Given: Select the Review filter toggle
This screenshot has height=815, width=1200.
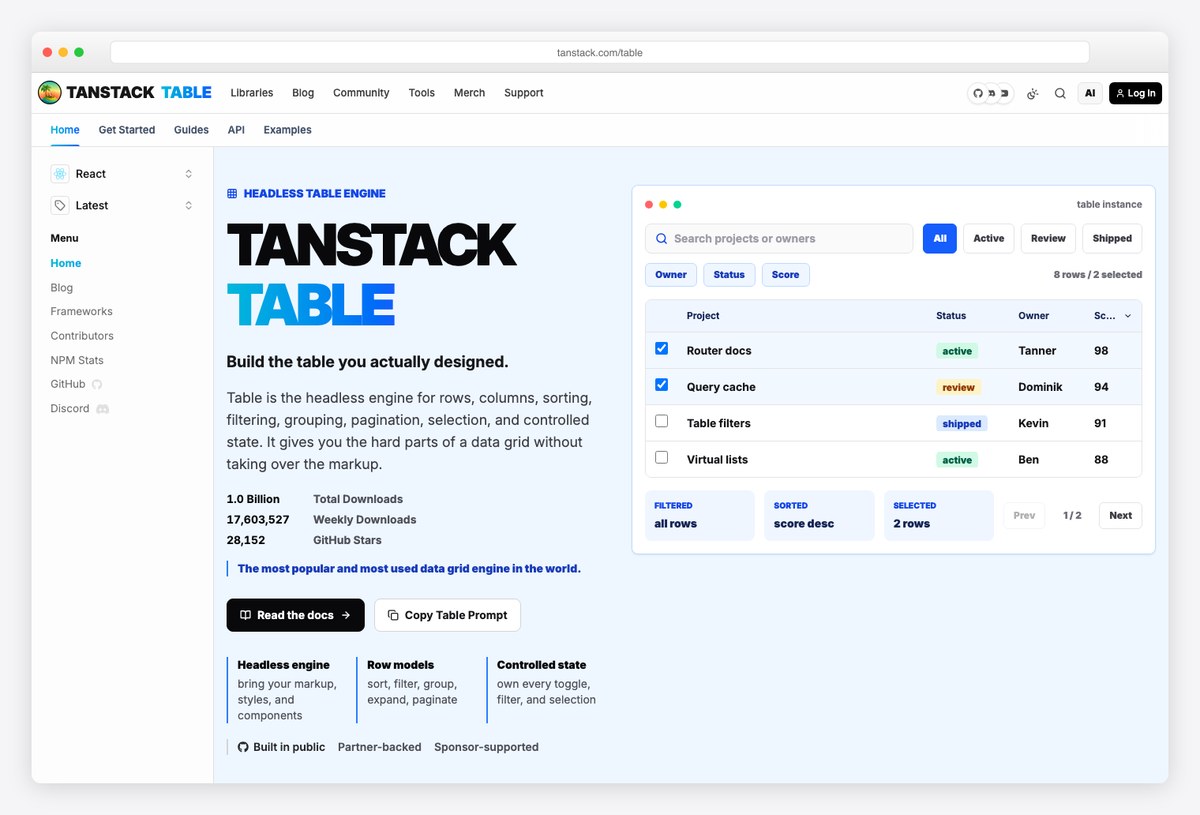Looking at the screenshot, I should tap(1048, 238).
